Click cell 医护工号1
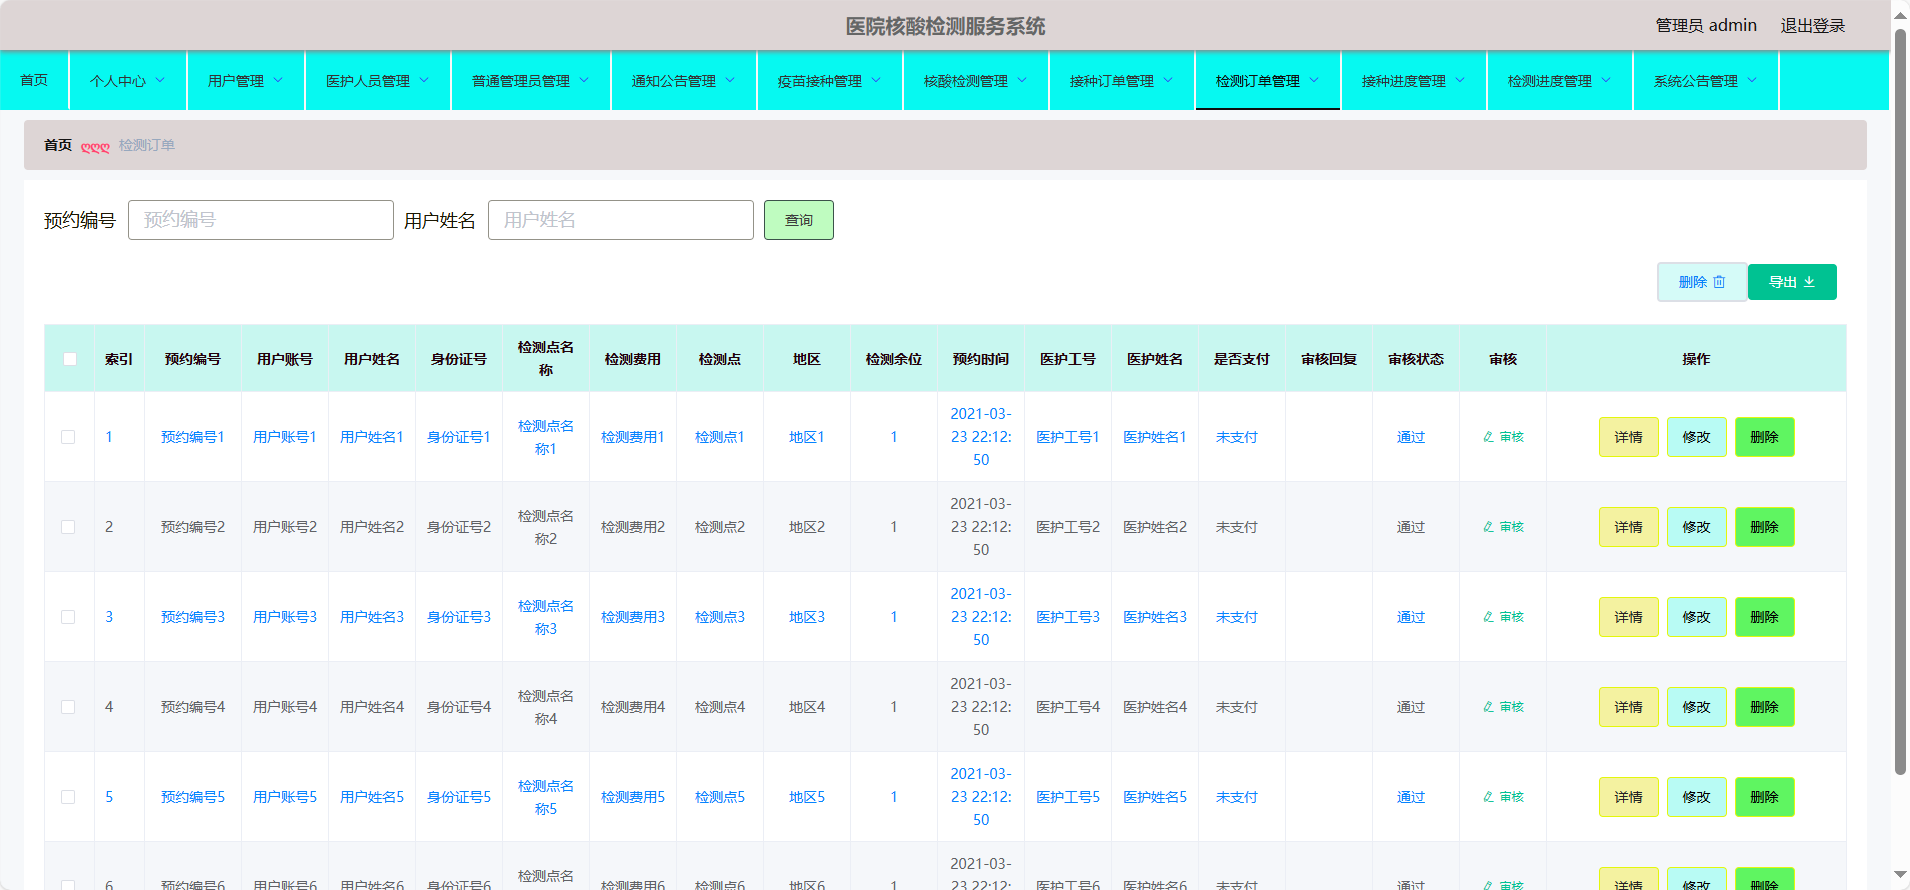 click(x=1068, y=437)
